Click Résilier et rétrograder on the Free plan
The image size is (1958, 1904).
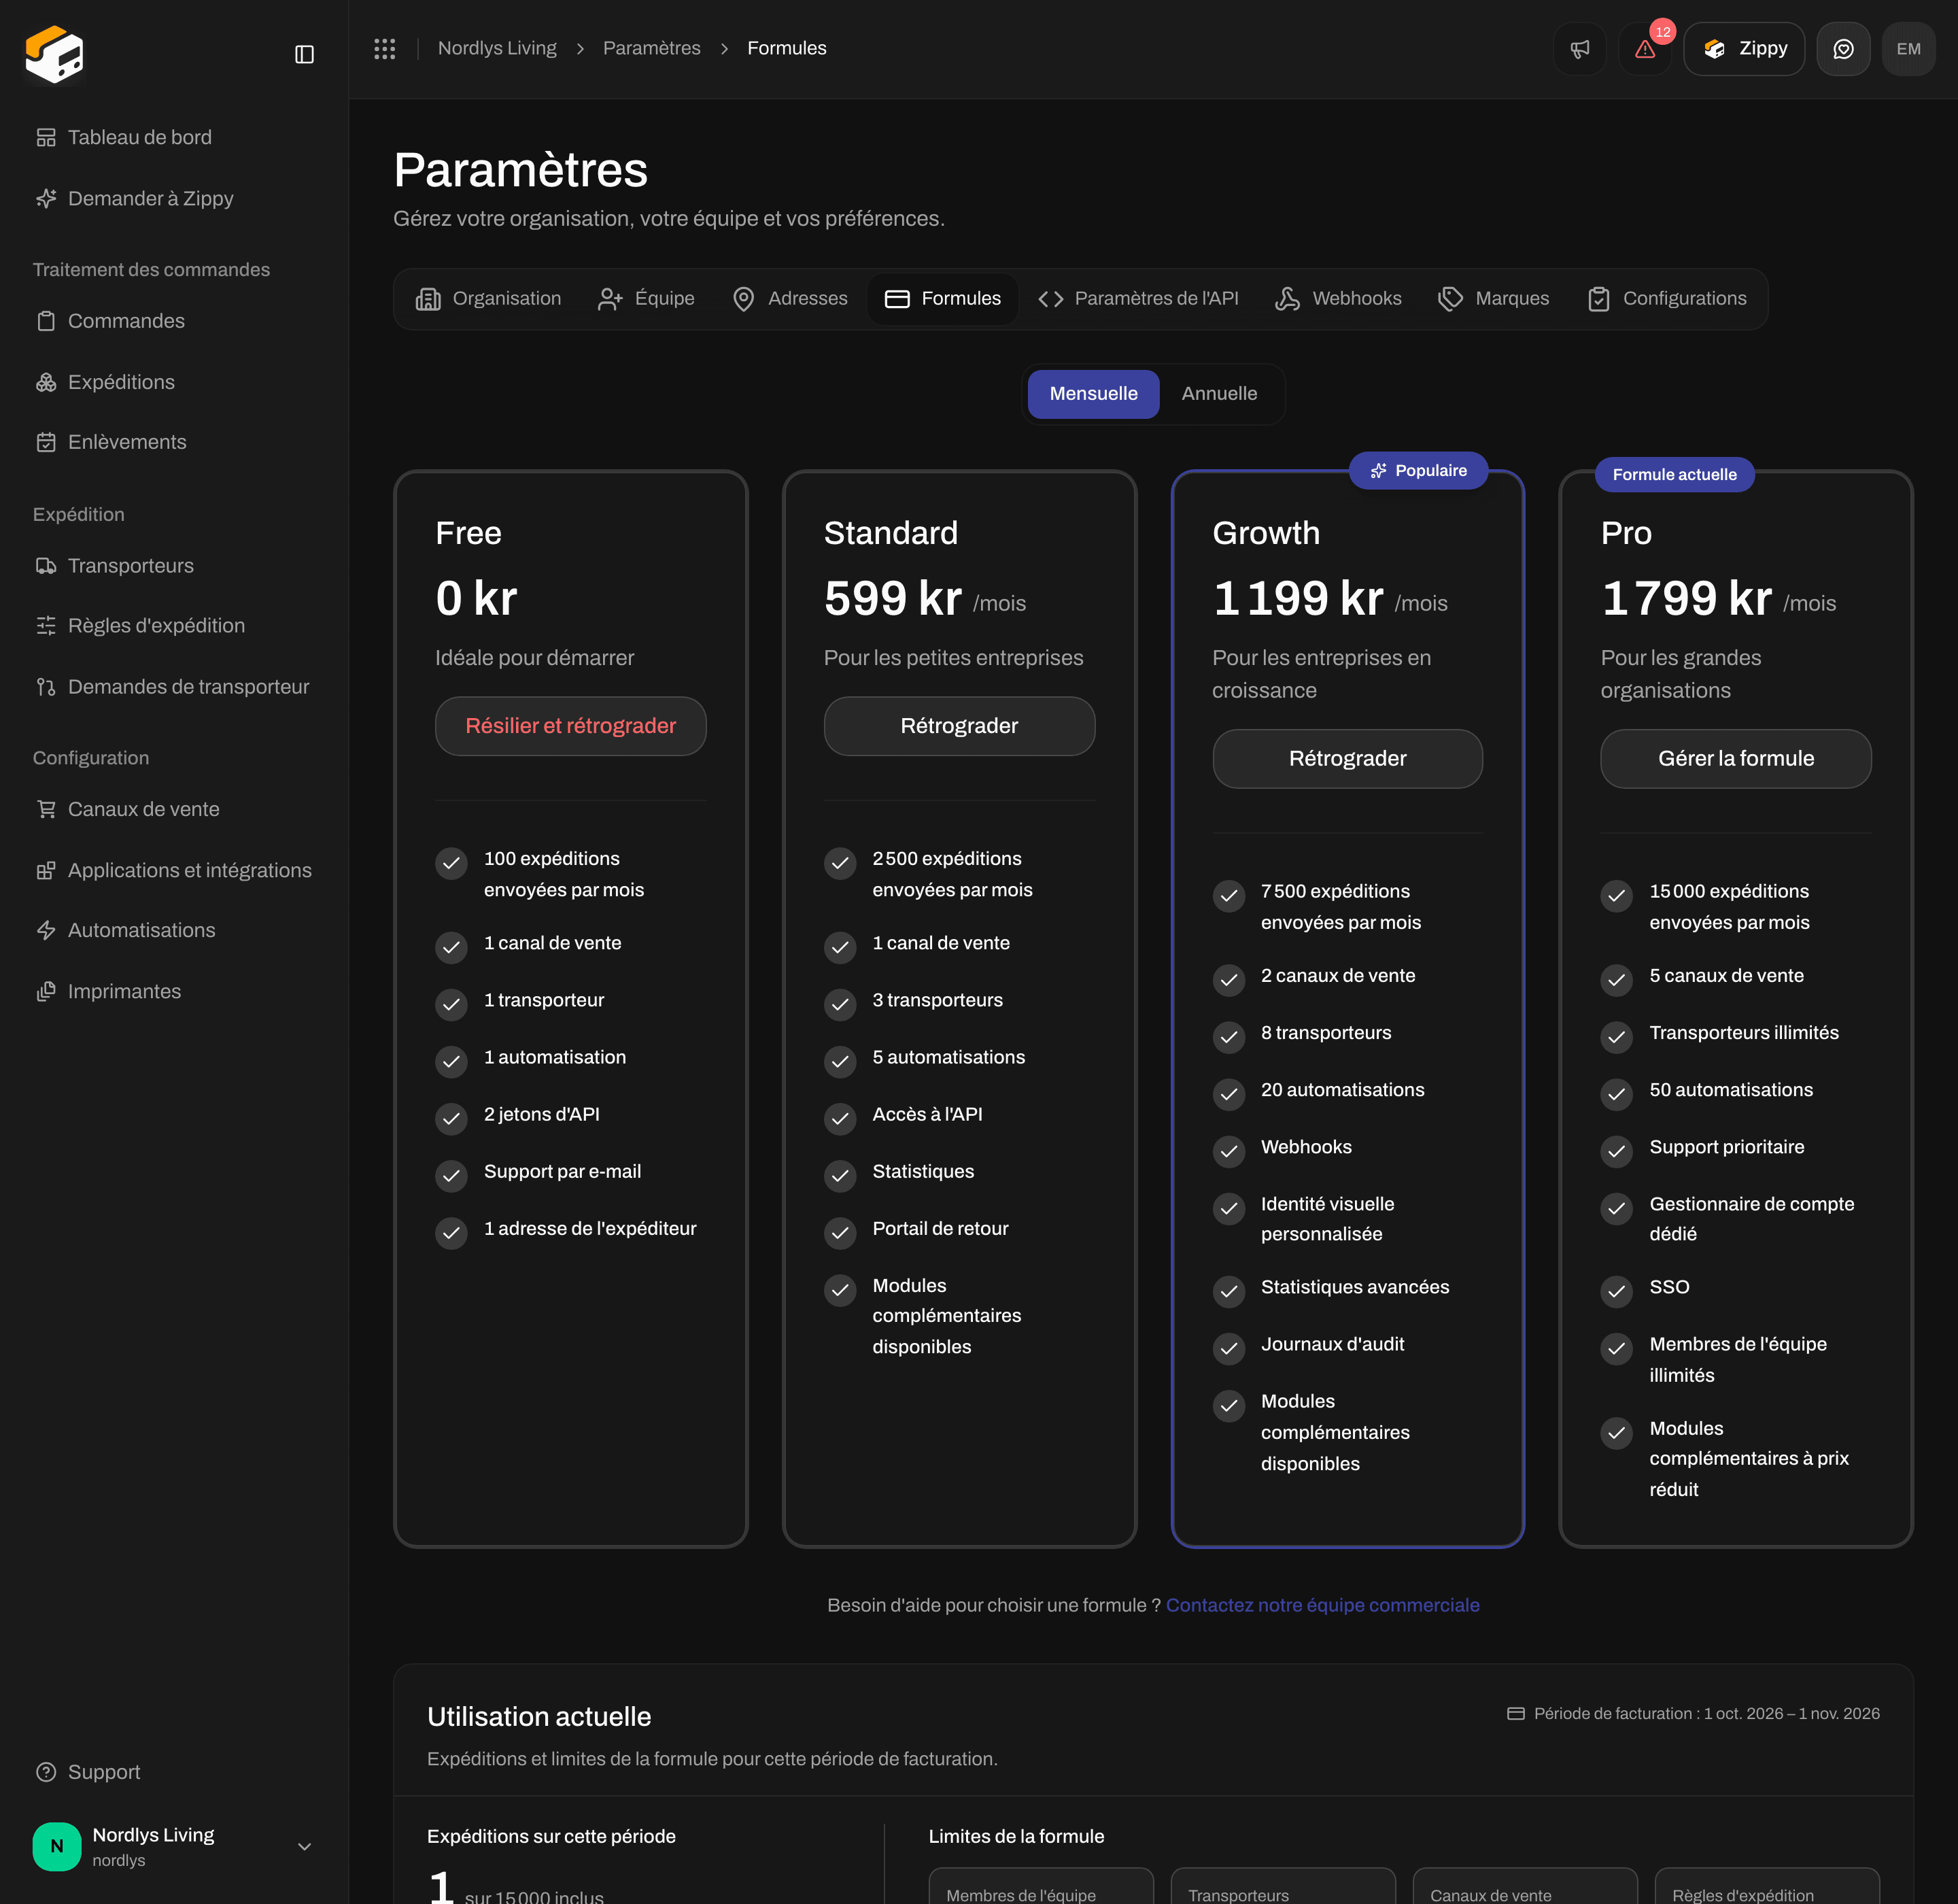[570, 726]
